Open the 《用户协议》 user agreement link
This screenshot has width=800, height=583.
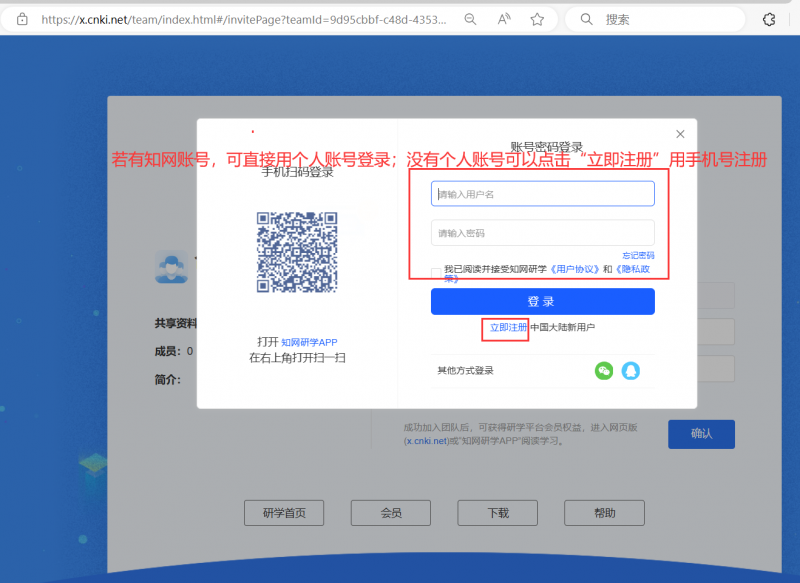[575, 270]
